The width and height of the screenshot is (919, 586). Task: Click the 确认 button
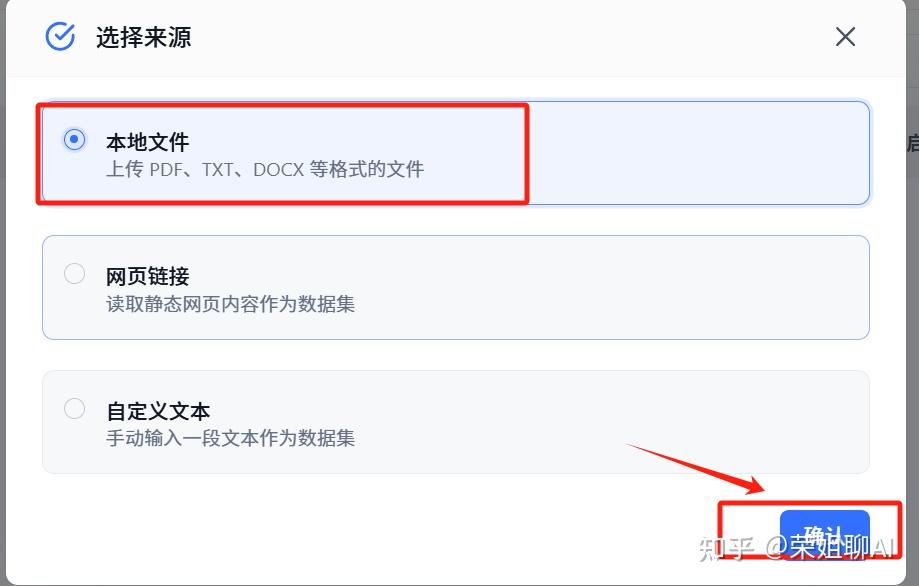pyautogui.click(x=825, y=534)
